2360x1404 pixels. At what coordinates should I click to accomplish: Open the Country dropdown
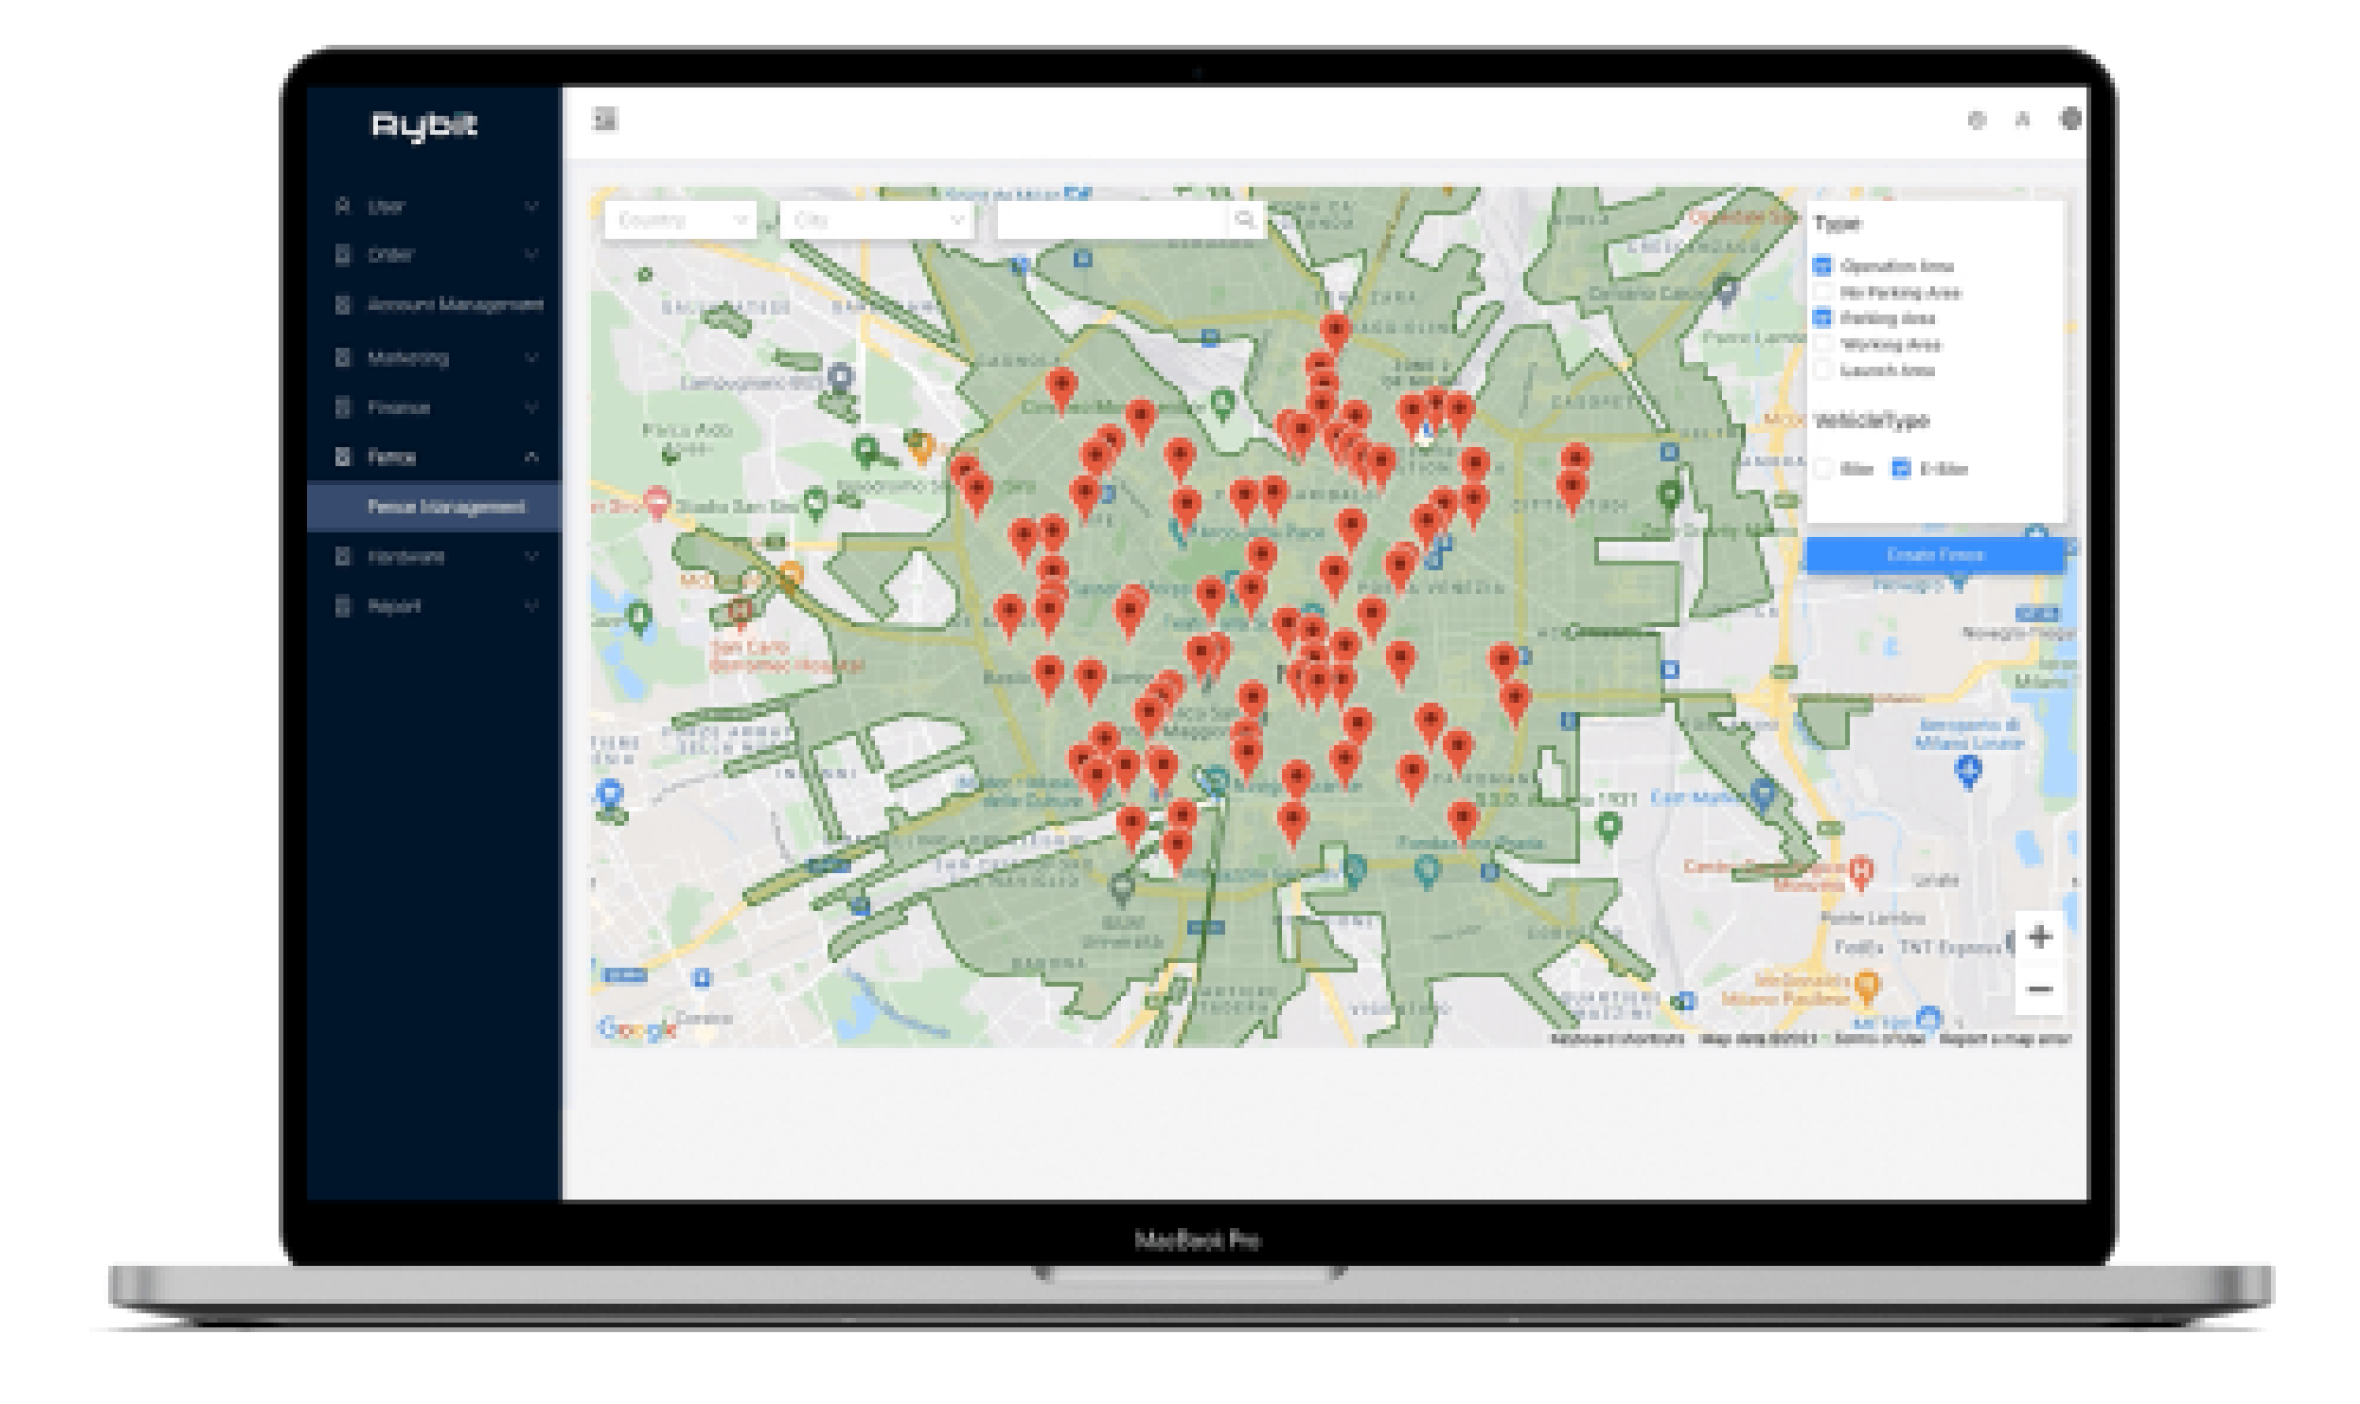tap(680, 220)
